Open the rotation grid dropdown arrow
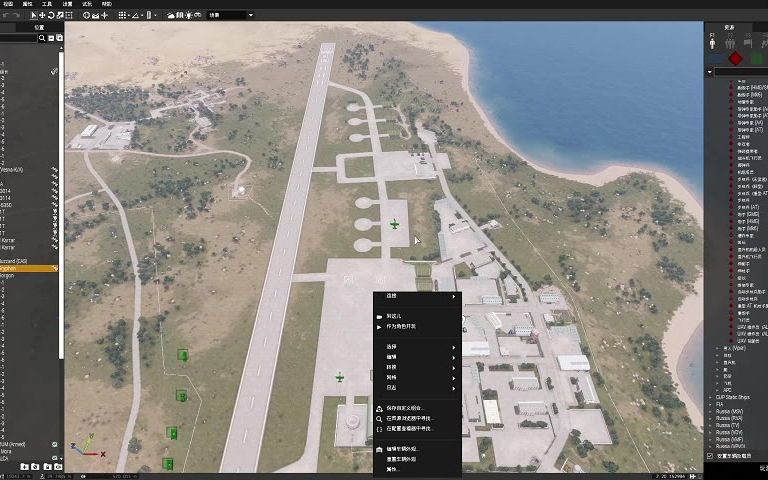Image resolution: width=768 pixels, height=480 pixels. coord(142,16)
